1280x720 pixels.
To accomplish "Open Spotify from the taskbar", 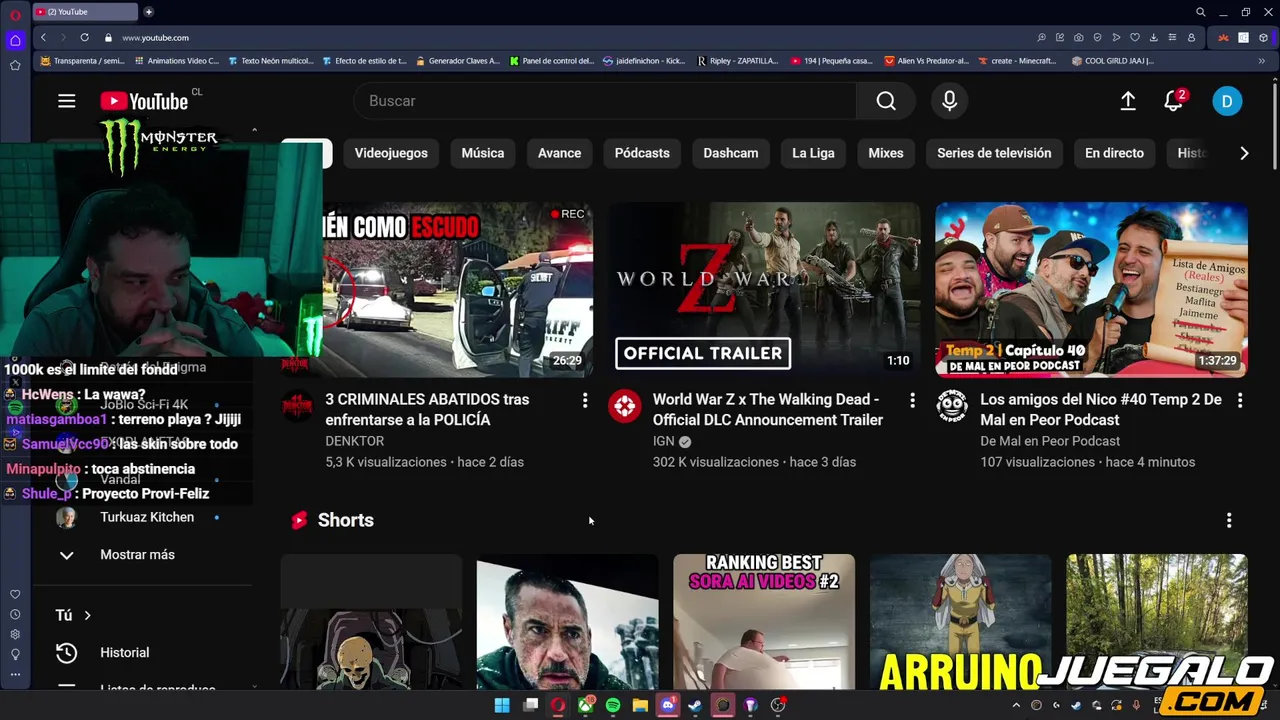I will (613, 705).
